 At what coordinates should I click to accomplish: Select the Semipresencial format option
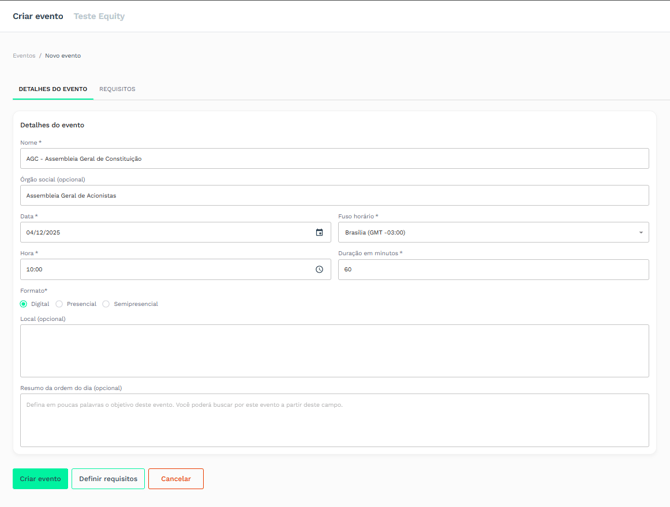point(106,304)
